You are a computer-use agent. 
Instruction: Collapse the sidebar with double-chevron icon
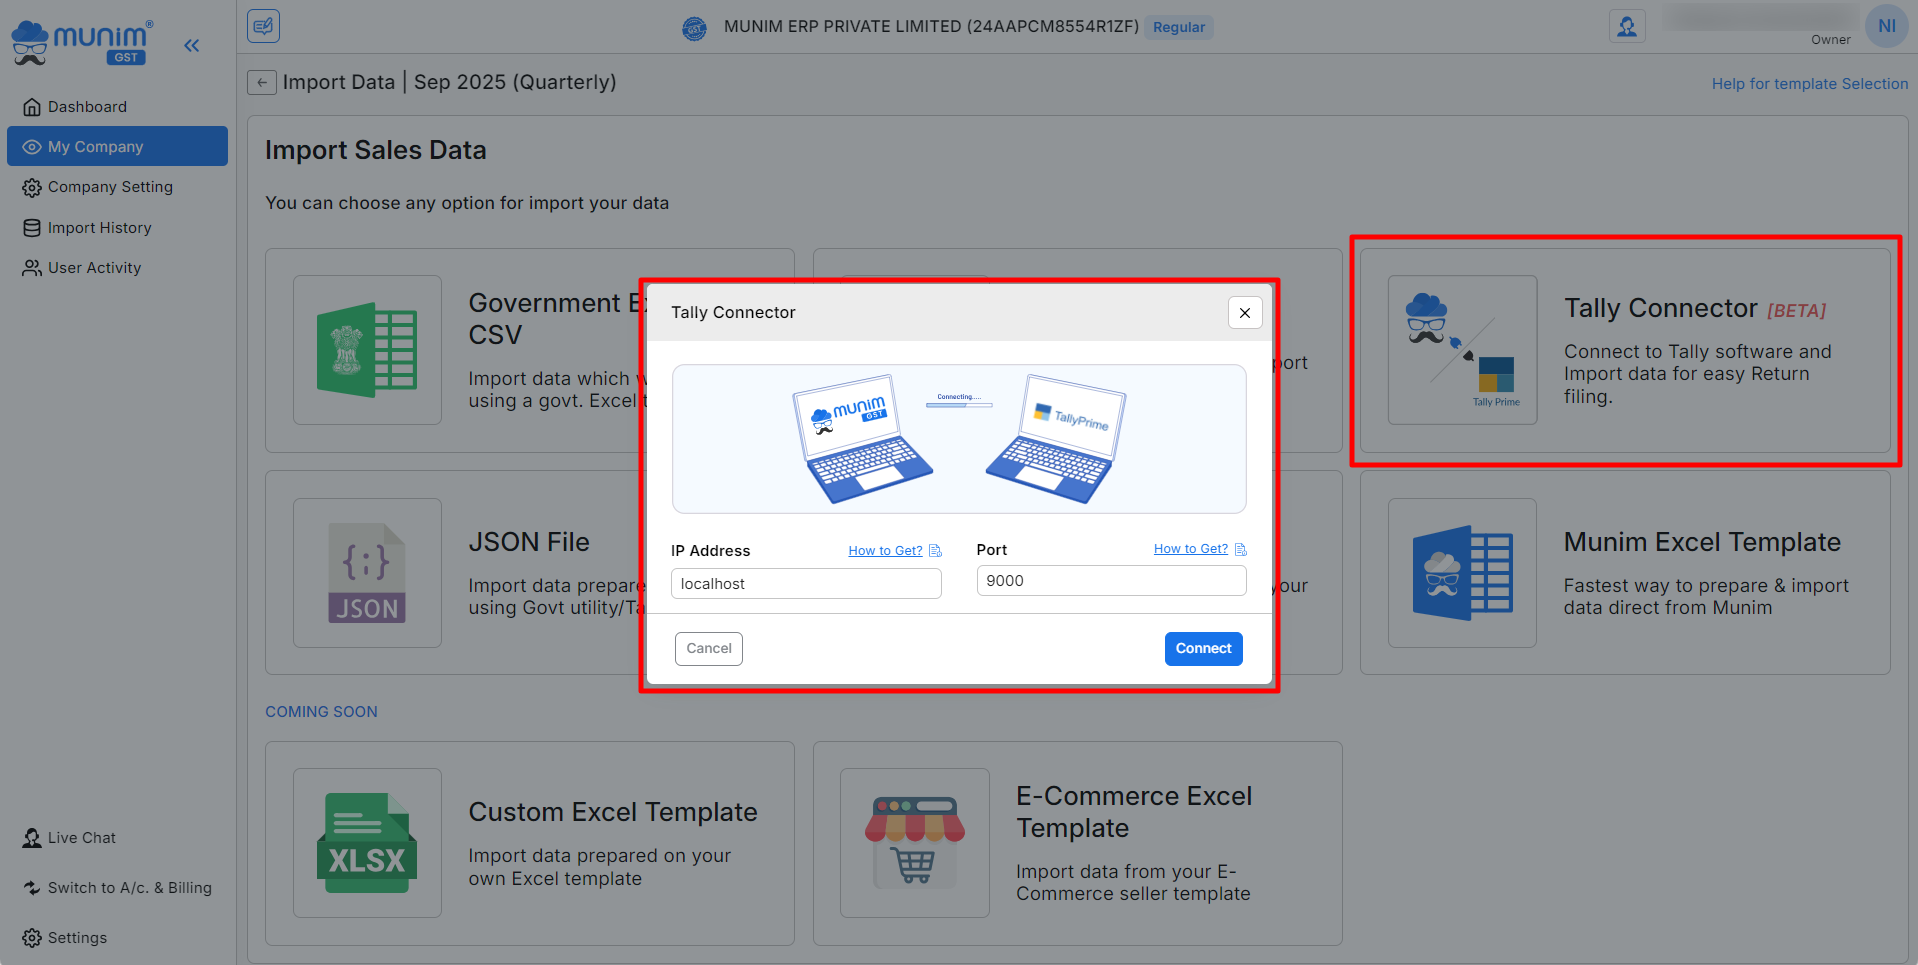click(192, 45)
